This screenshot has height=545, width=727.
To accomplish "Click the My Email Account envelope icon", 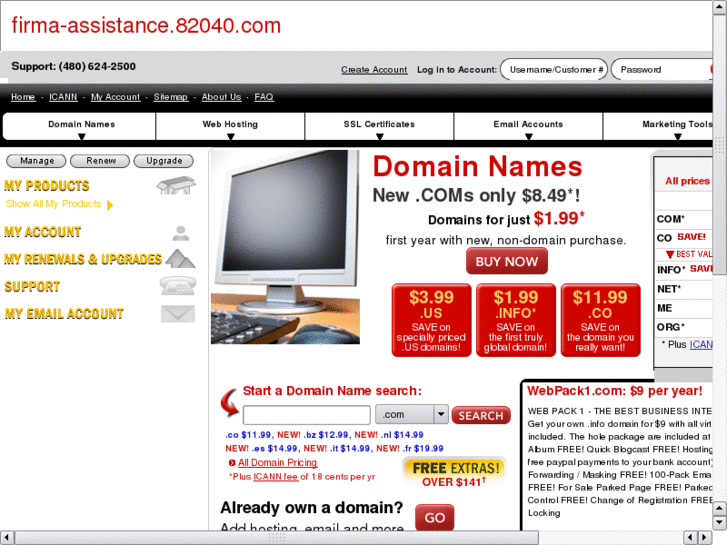I will [x=178, y=314].
